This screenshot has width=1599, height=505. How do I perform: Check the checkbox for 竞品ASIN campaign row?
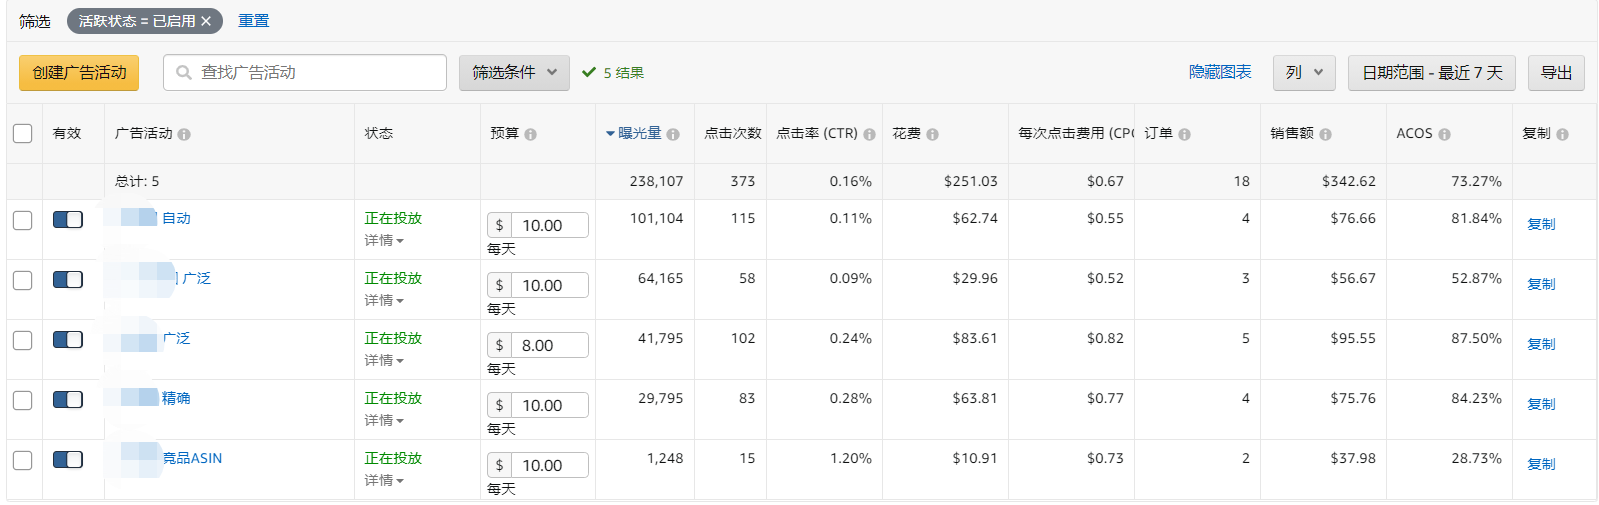pos(23,460)
